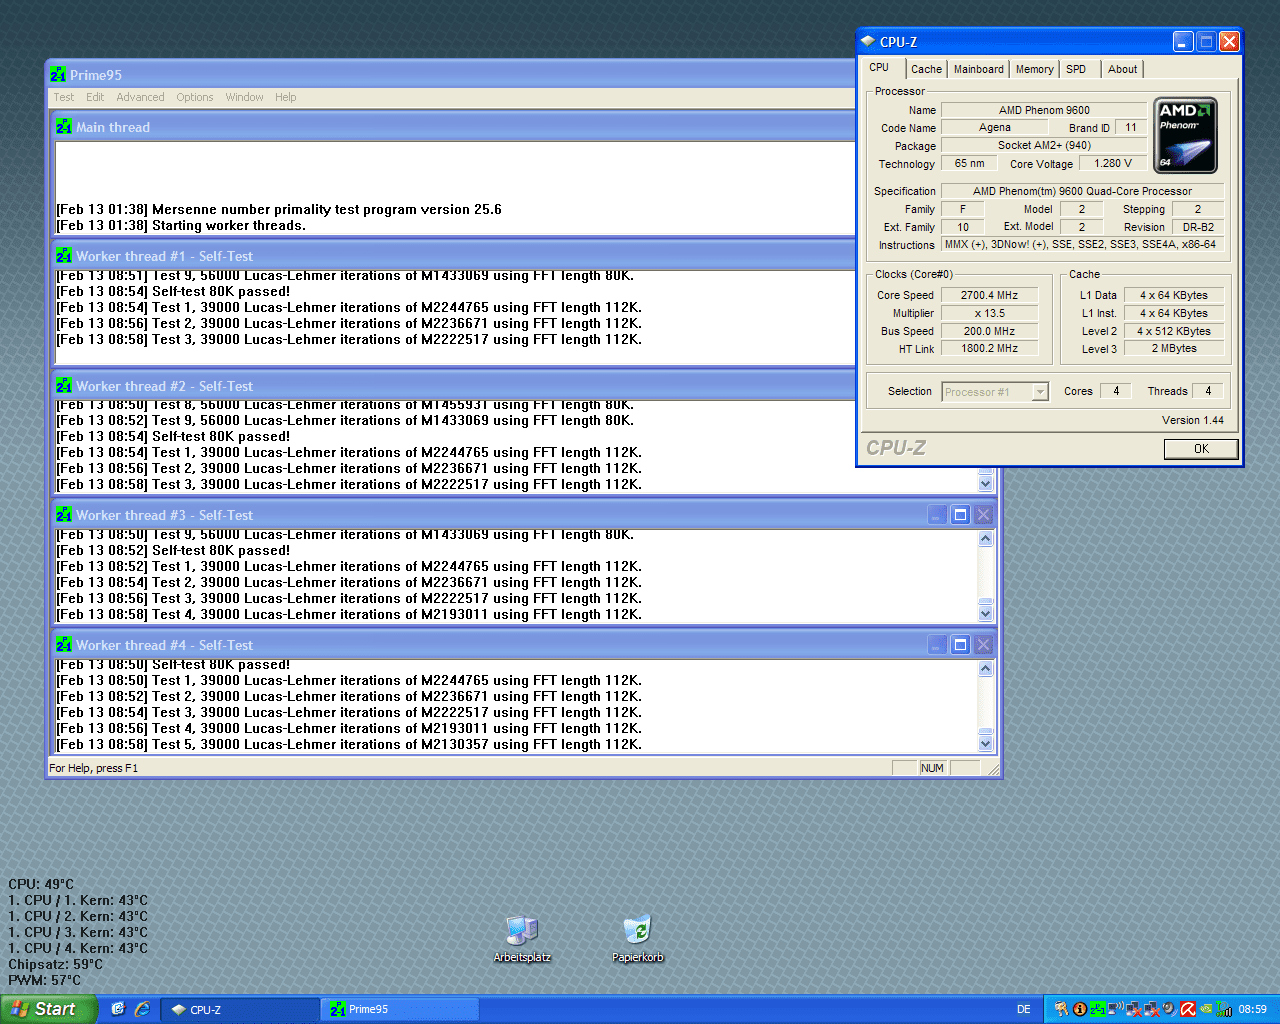Click the wireless network computer tray icon
1280x1024 pixels.
pyautogui.click(x=1116, y=1009)
